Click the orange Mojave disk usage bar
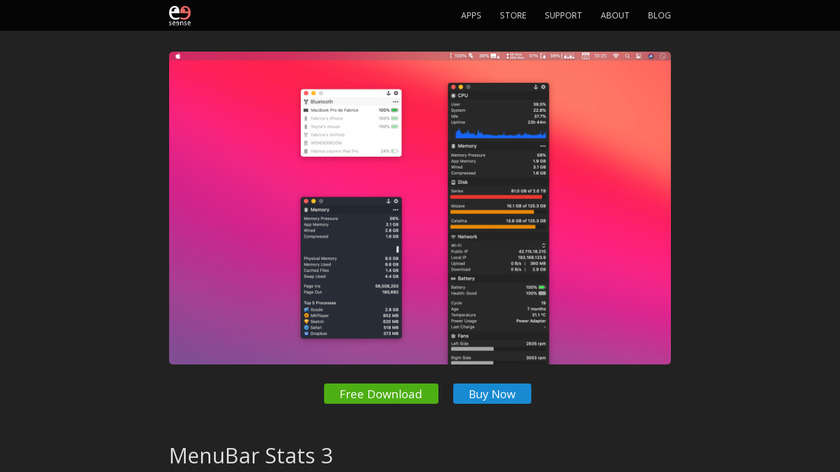840x472 pixels. click(x=492, y=212)
